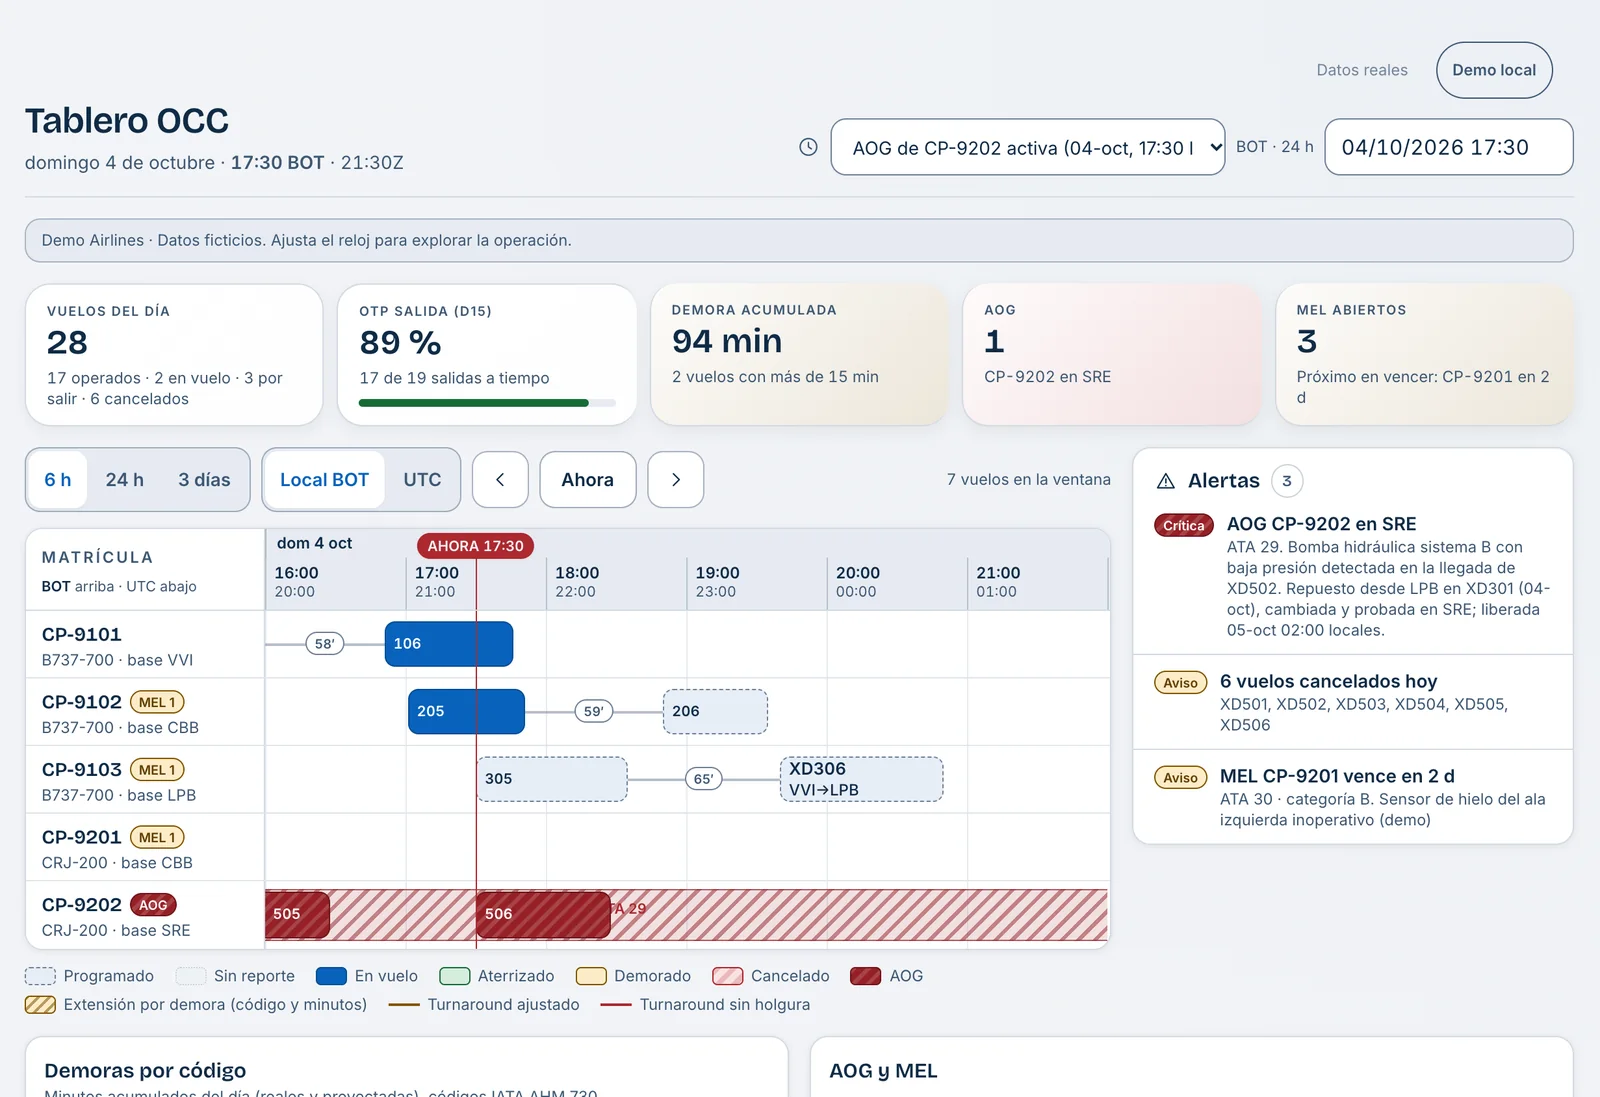Click the clock icon beside scenario selector

[808, 147]
